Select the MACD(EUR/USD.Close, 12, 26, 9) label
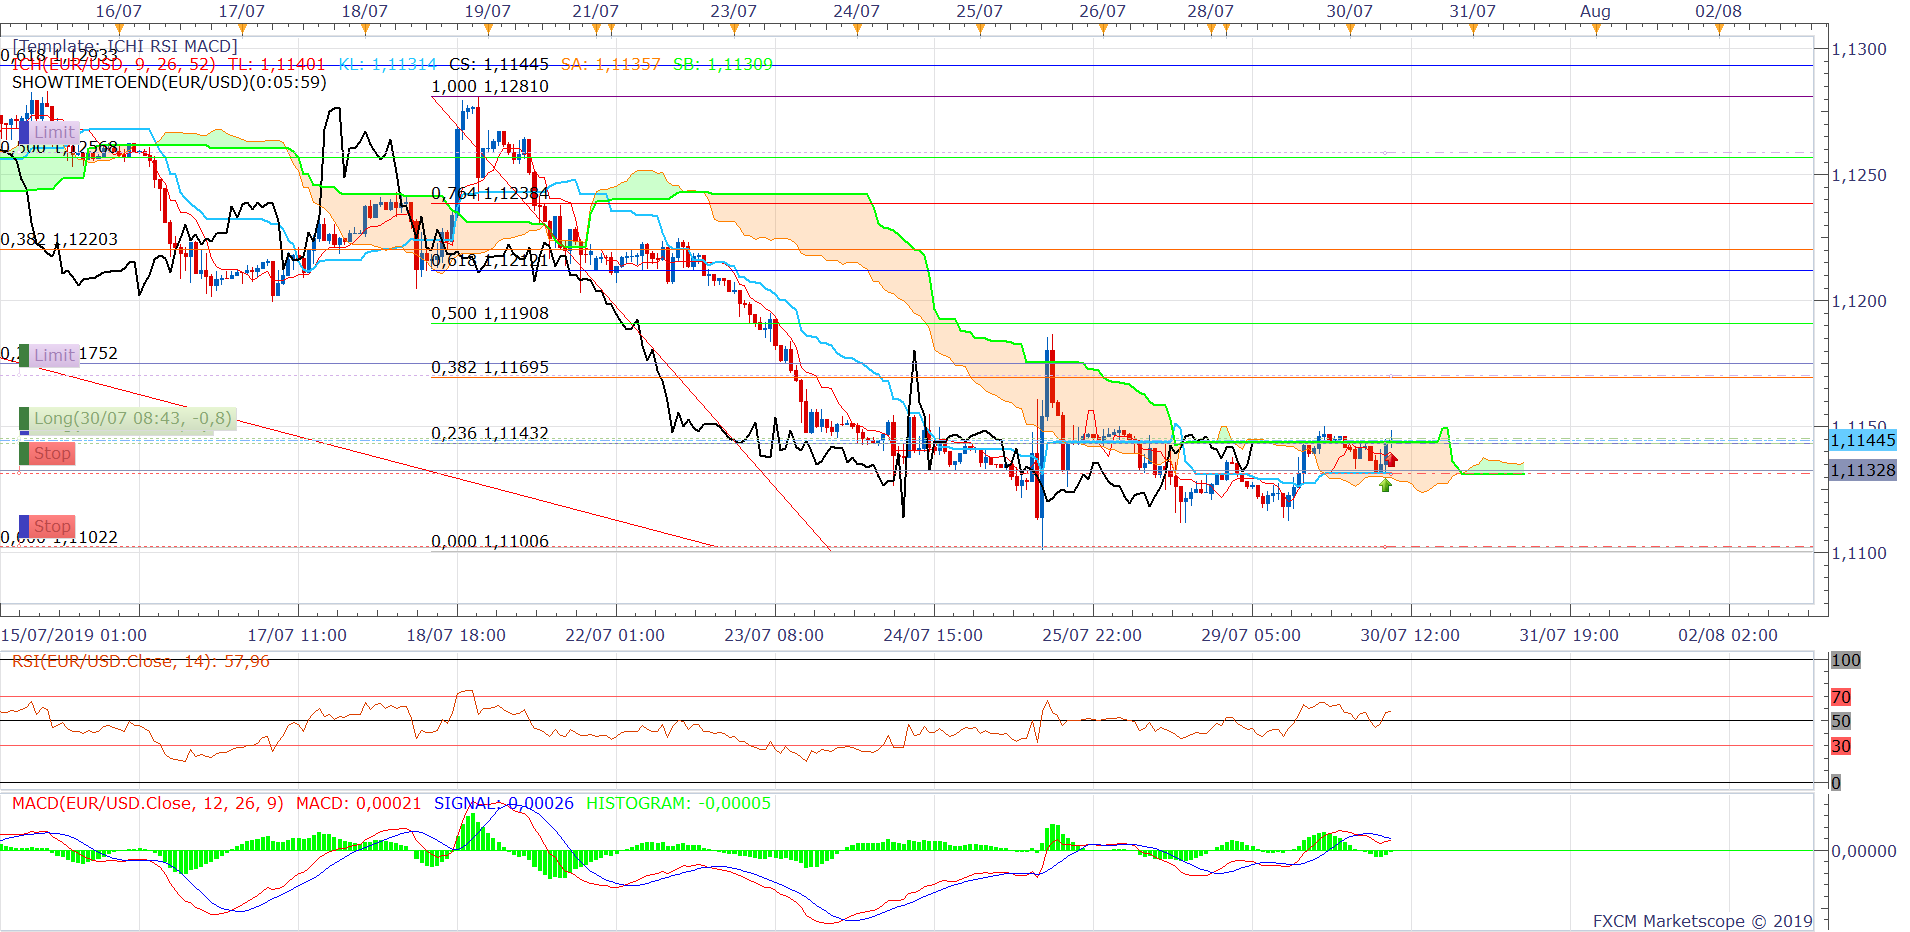1910x932 pixels. (148, 803)
